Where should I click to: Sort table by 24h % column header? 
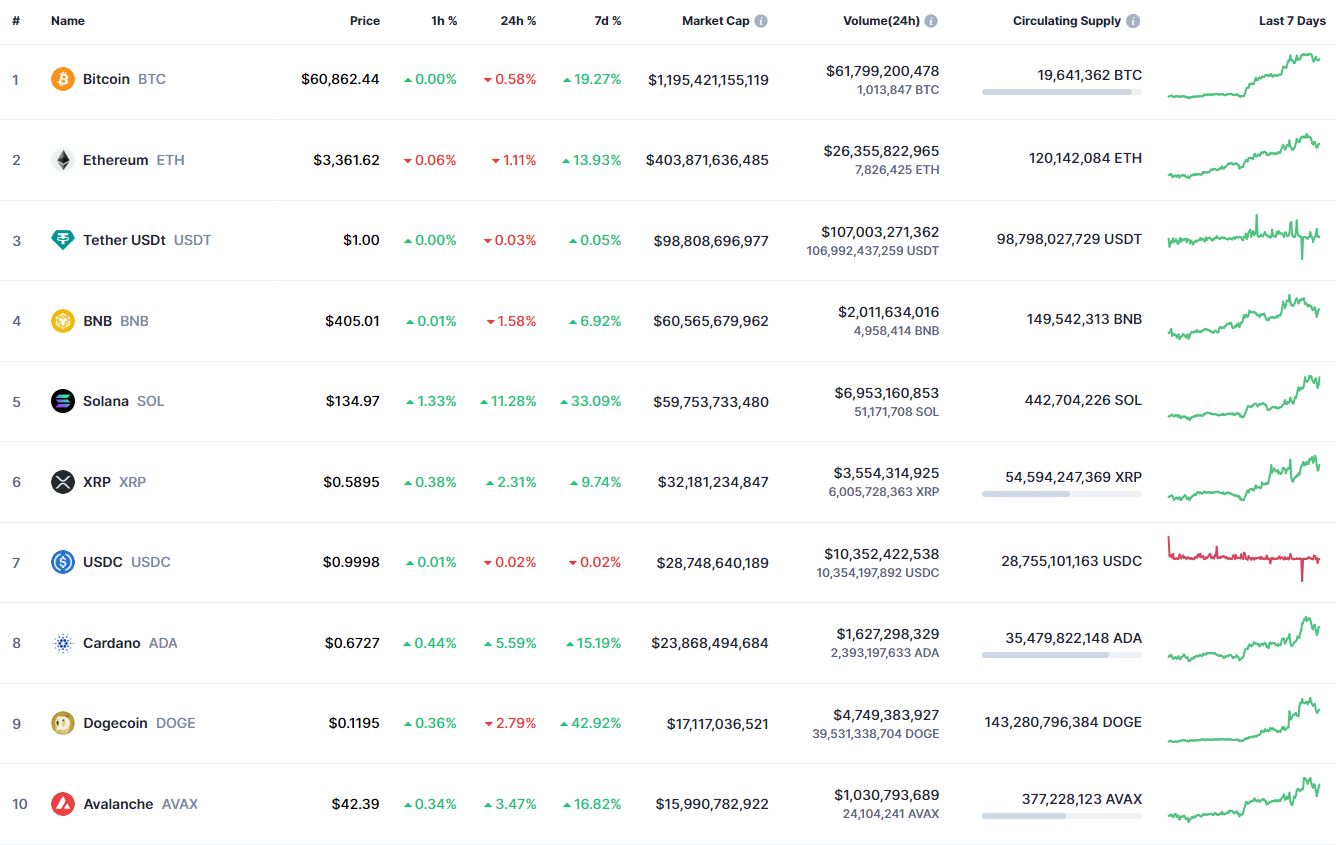518,21
